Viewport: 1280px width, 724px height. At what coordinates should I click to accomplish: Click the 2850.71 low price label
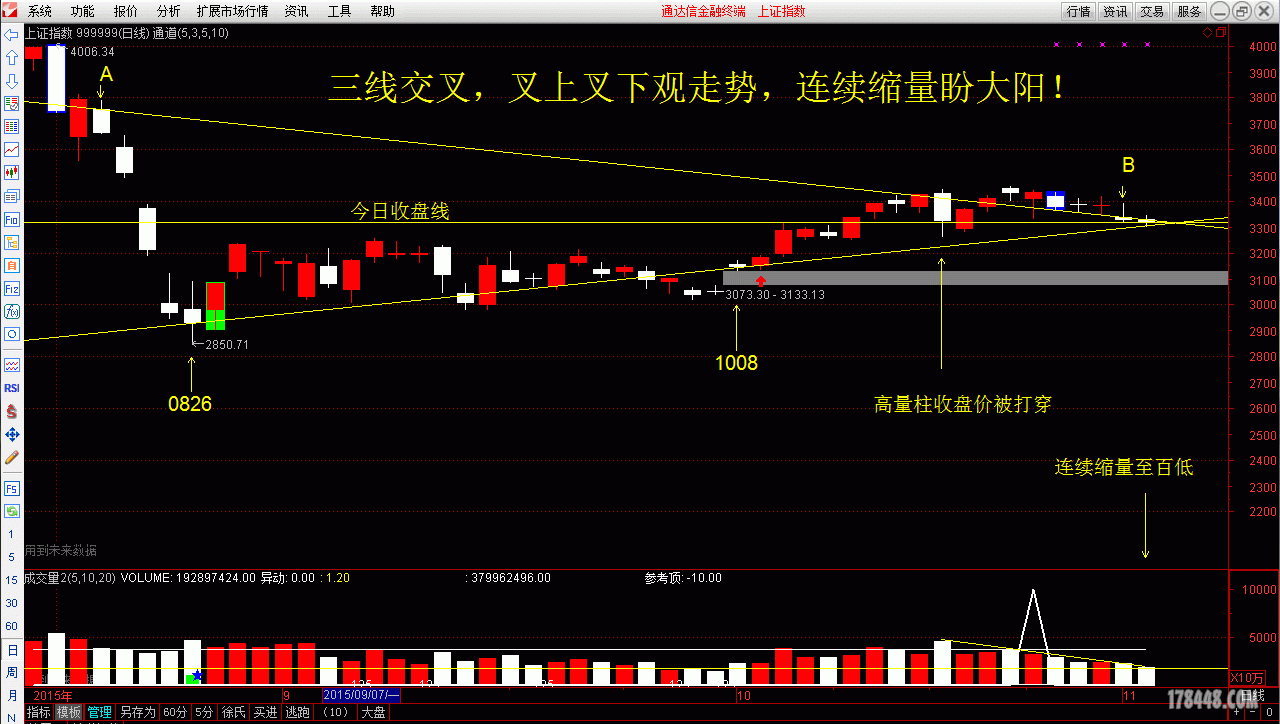point(227,345)
